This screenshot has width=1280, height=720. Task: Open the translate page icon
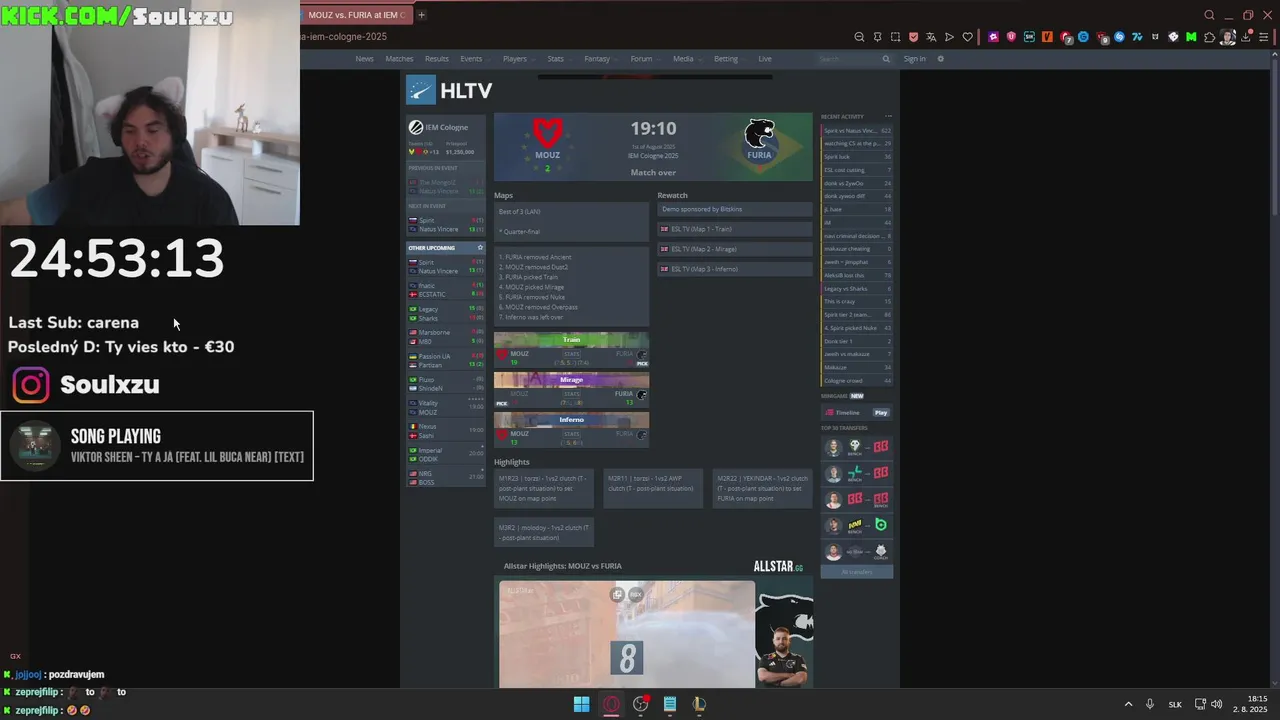pos(931,37)
